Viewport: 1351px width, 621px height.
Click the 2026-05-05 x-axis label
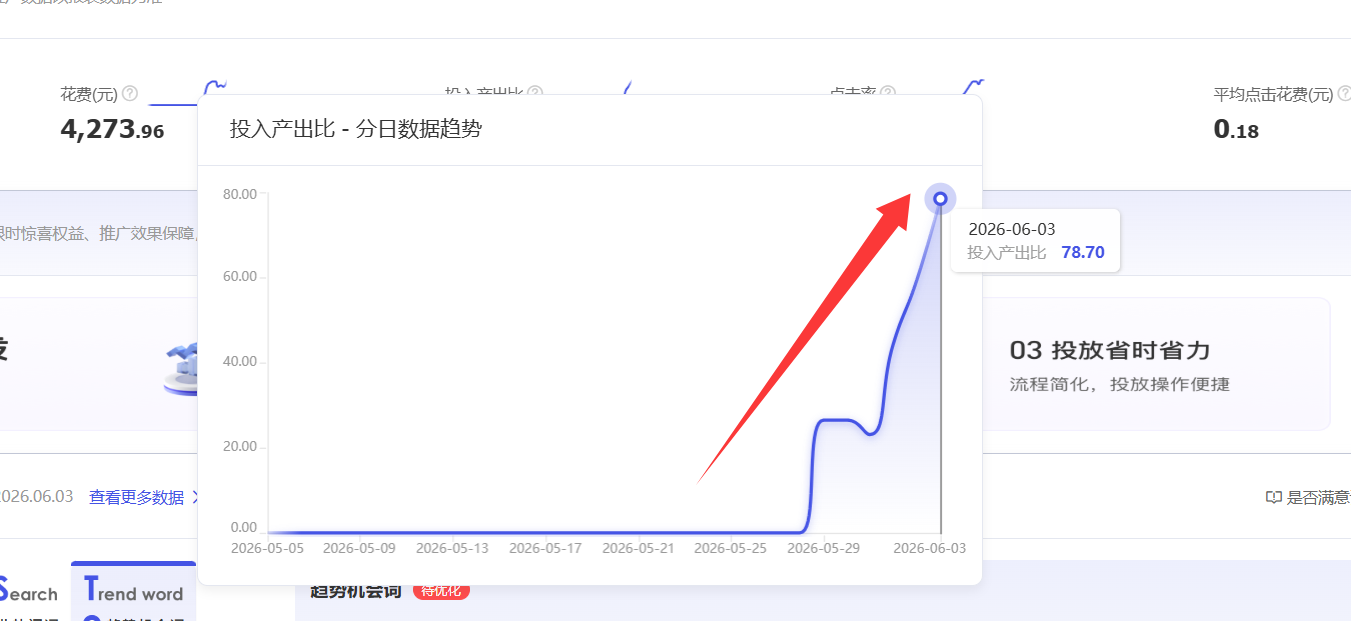(x=267, y=548)
